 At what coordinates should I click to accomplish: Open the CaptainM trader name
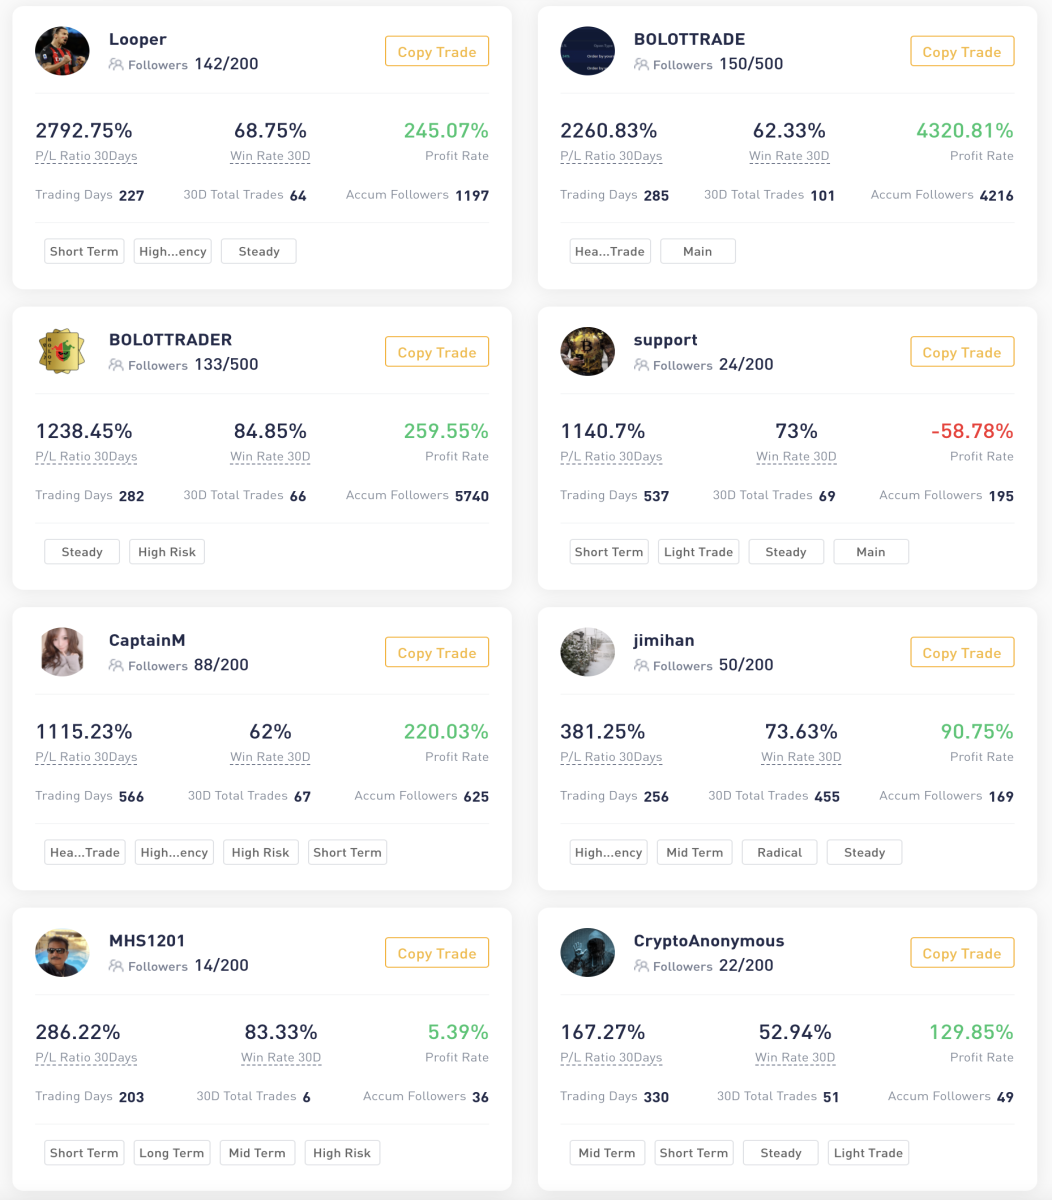click(147, 640)
